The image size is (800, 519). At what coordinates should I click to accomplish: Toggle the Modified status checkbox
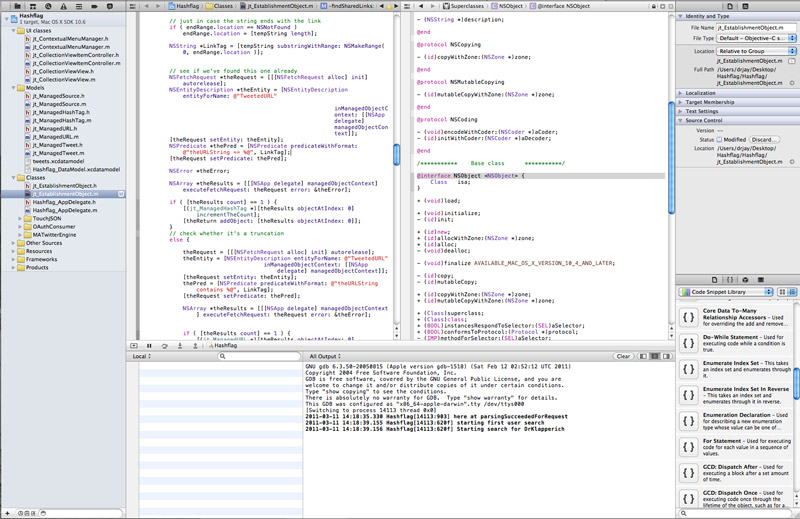pyautogui.click(x=718, y=139)
